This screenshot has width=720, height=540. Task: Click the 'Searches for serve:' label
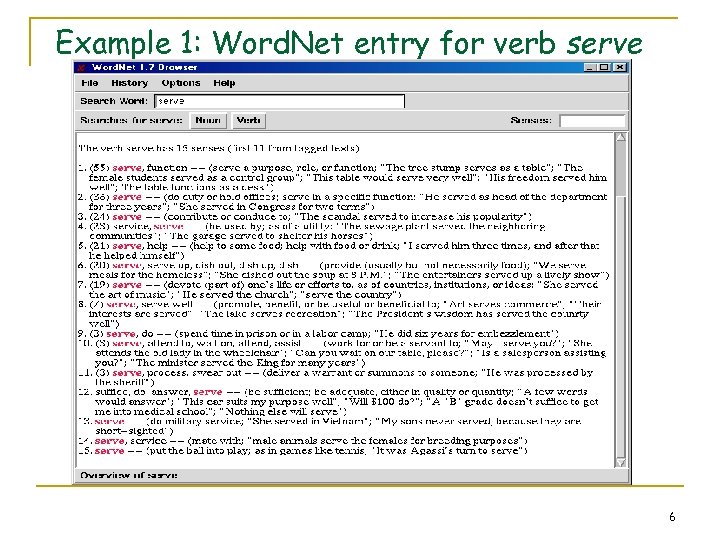tap(131, 120)
